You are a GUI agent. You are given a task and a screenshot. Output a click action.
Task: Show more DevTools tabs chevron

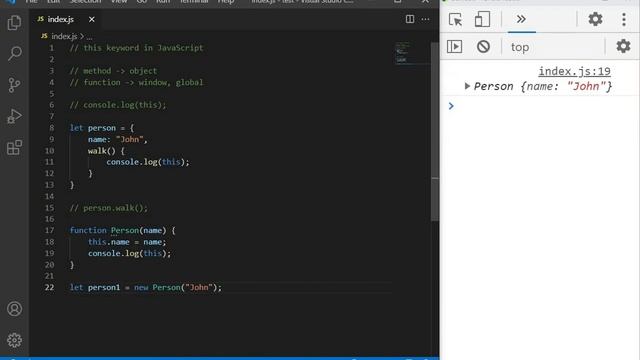click(x=521, y=19)
